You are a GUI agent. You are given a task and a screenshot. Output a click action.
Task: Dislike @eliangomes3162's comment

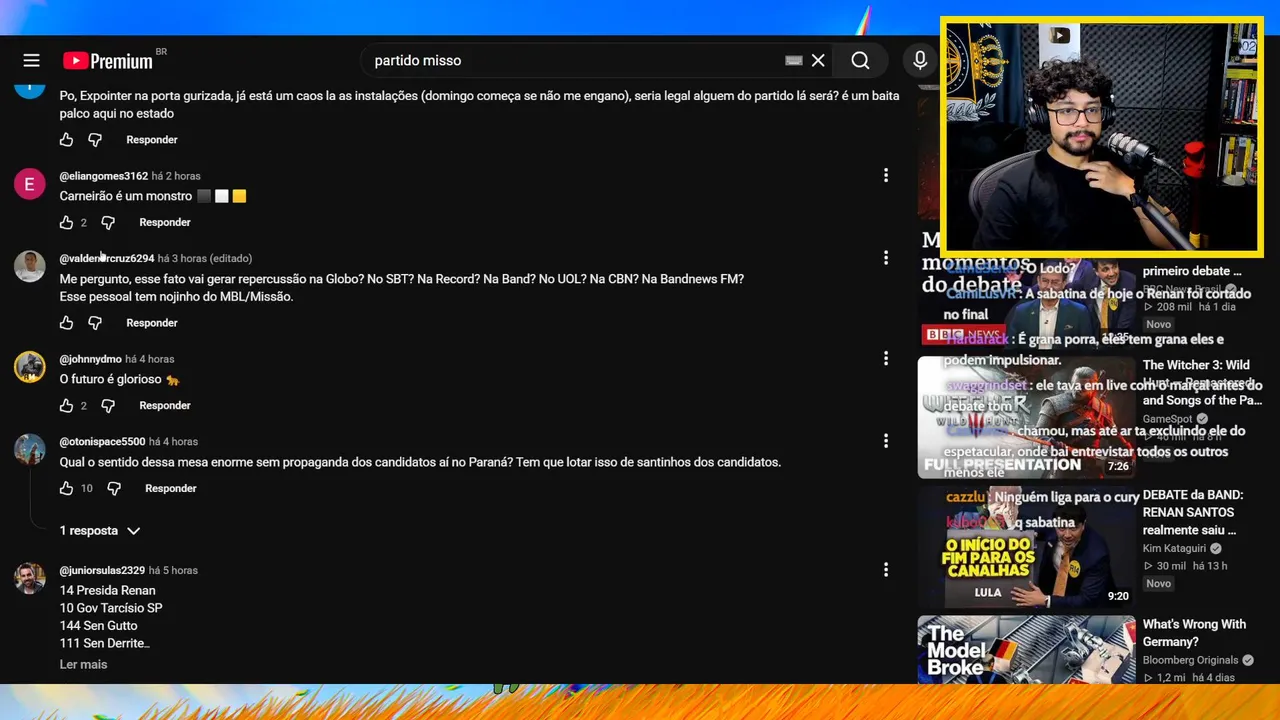pyautogui.click(x=108, y=223)
